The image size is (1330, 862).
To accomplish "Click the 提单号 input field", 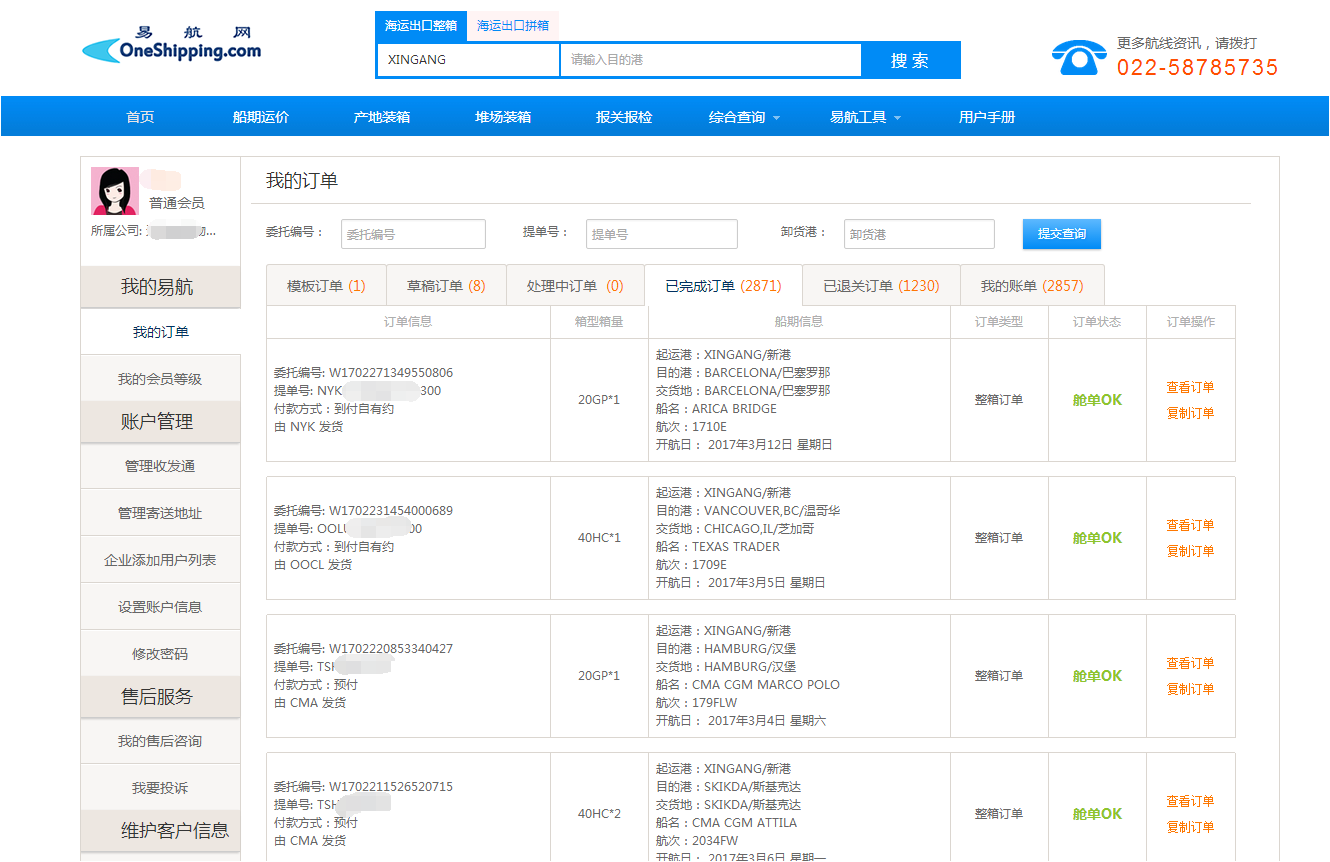I will [662, 234].
